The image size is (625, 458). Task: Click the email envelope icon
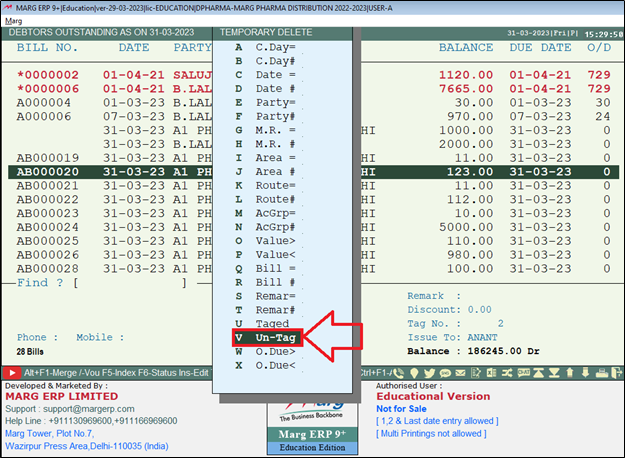pyautogui.click(x=460, y=373)
